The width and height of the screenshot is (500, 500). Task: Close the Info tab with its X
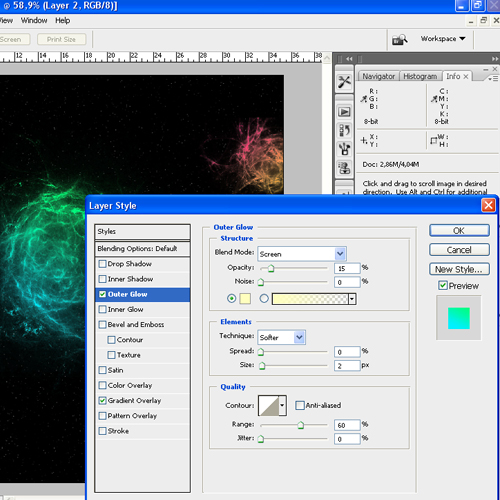(466, 76)
